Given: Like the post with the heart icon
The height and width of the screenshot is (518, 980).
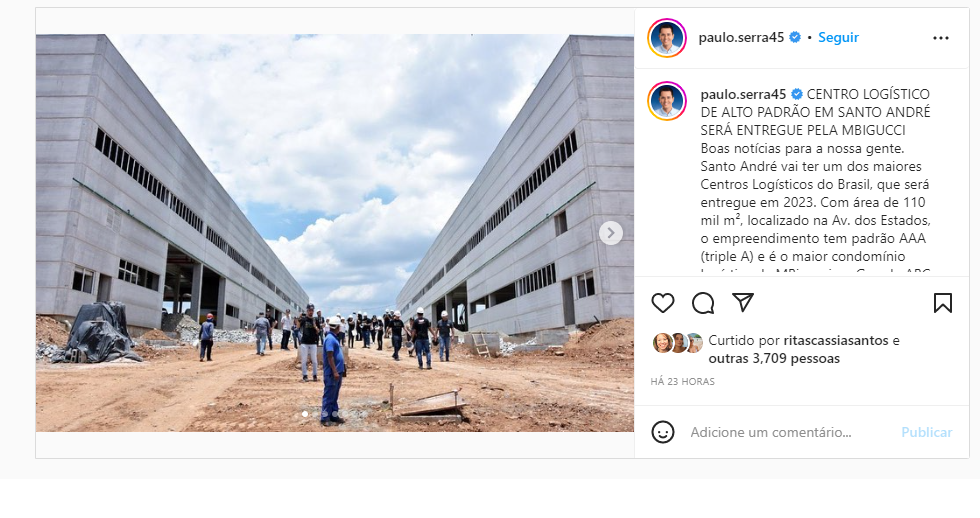Looking at the screenshot, I should (x=662, y=303).
